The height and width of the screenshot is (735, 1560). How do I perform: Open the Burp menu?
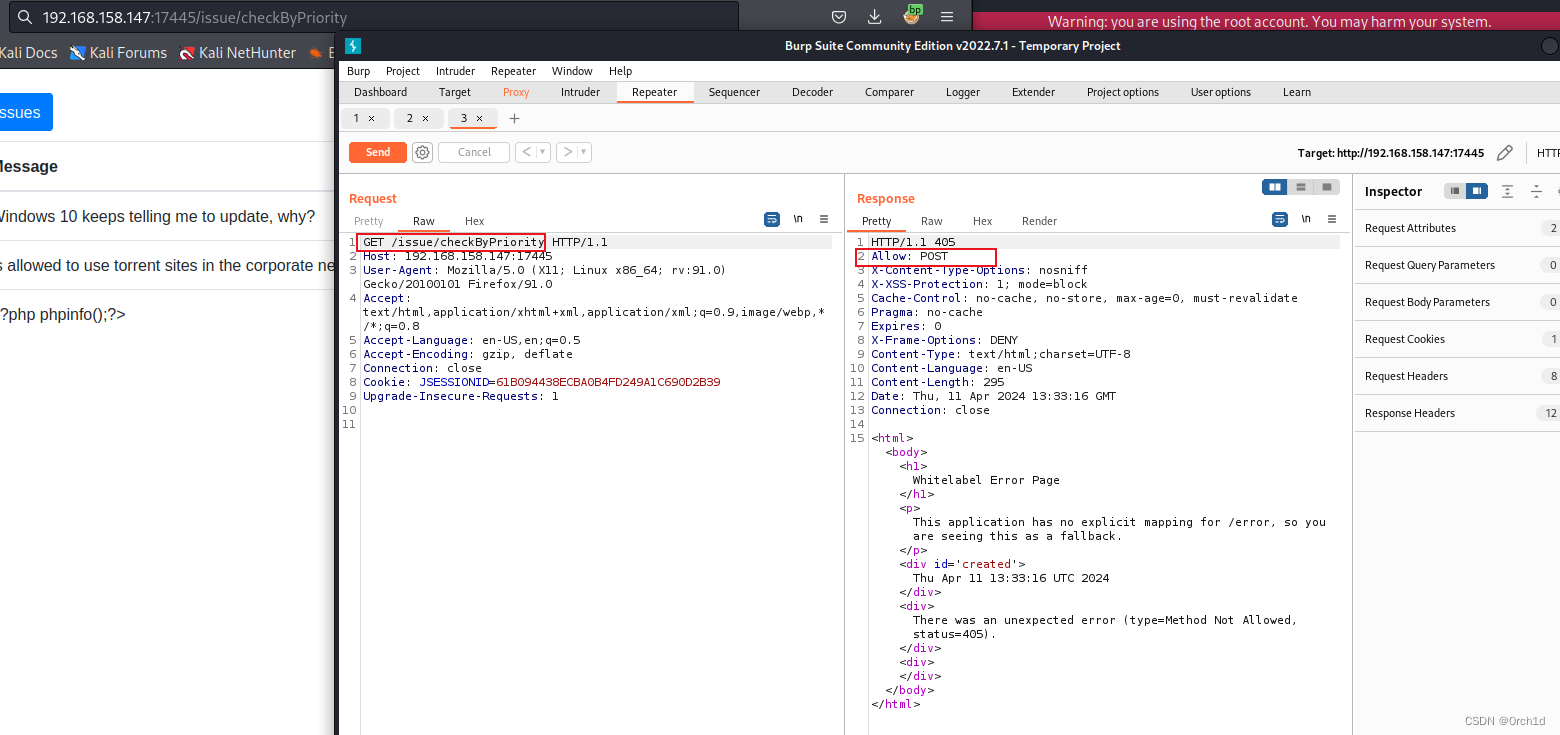tap(358, 71)
